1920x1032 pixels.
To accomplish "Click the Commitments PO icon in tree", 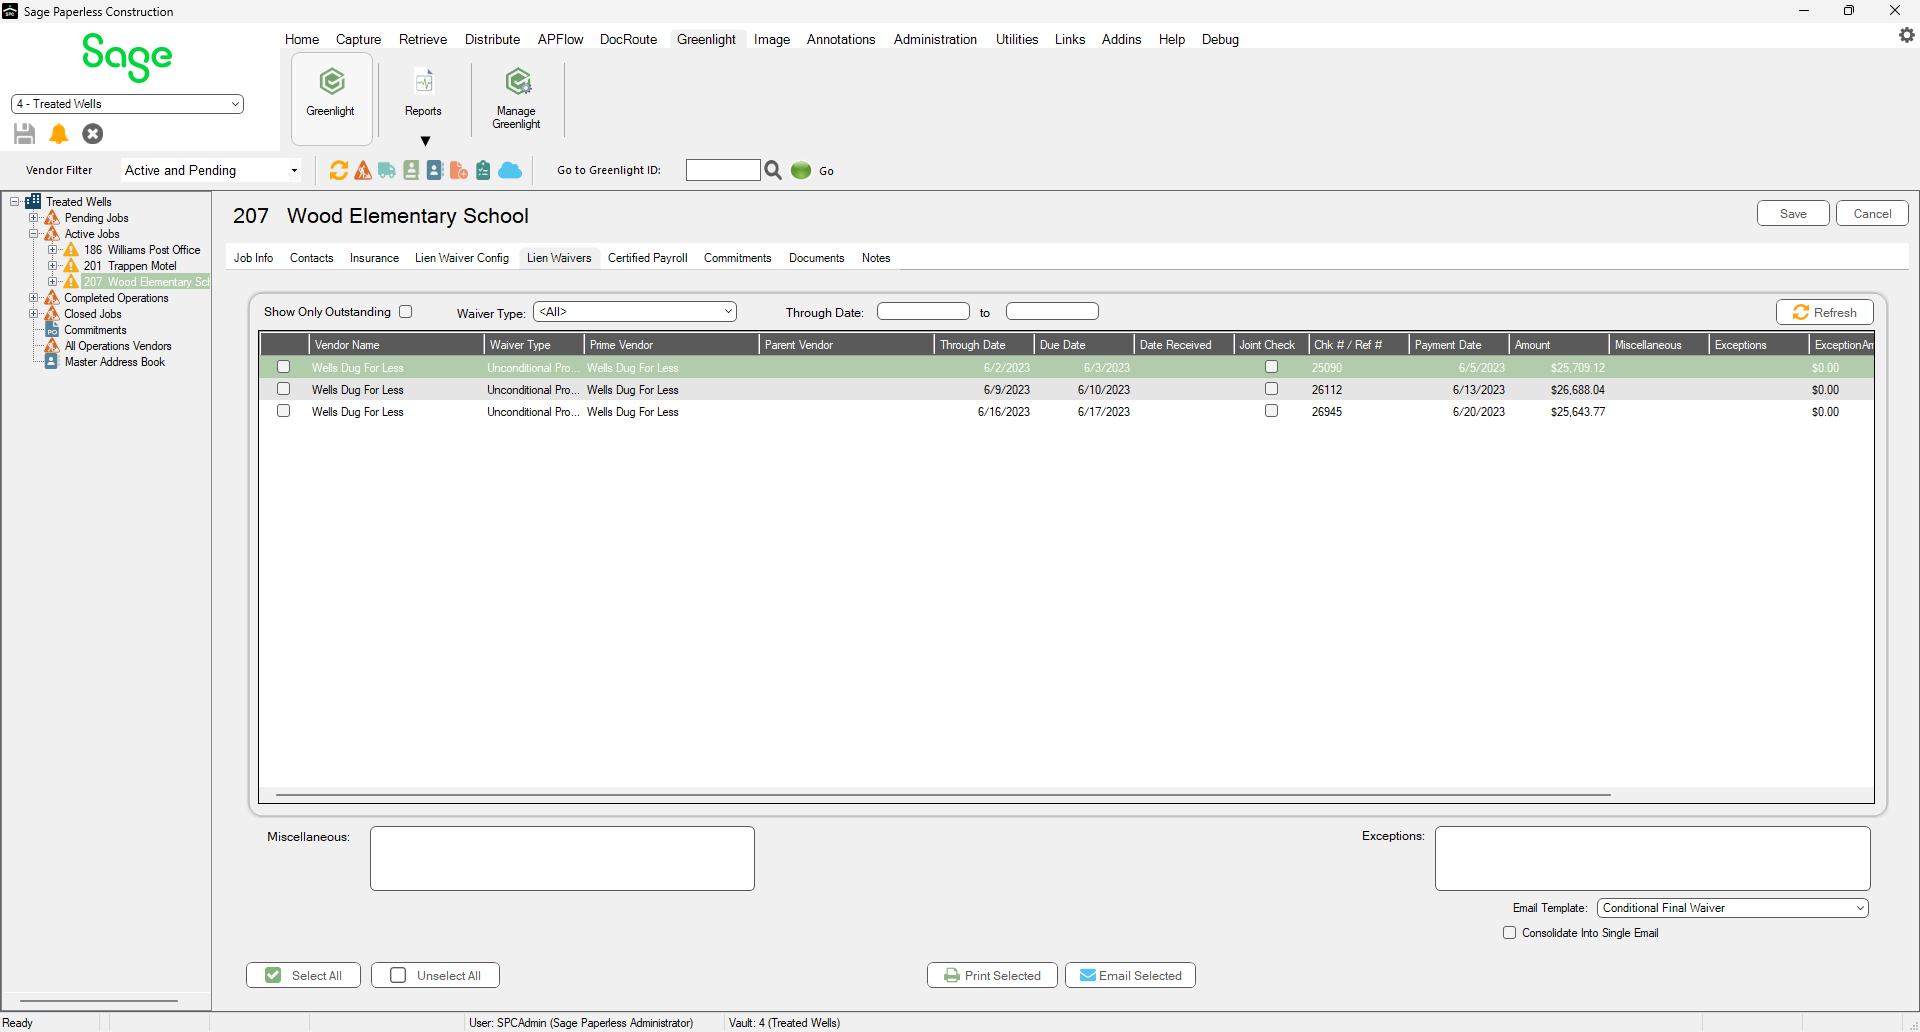I will [x=52, y=330].
